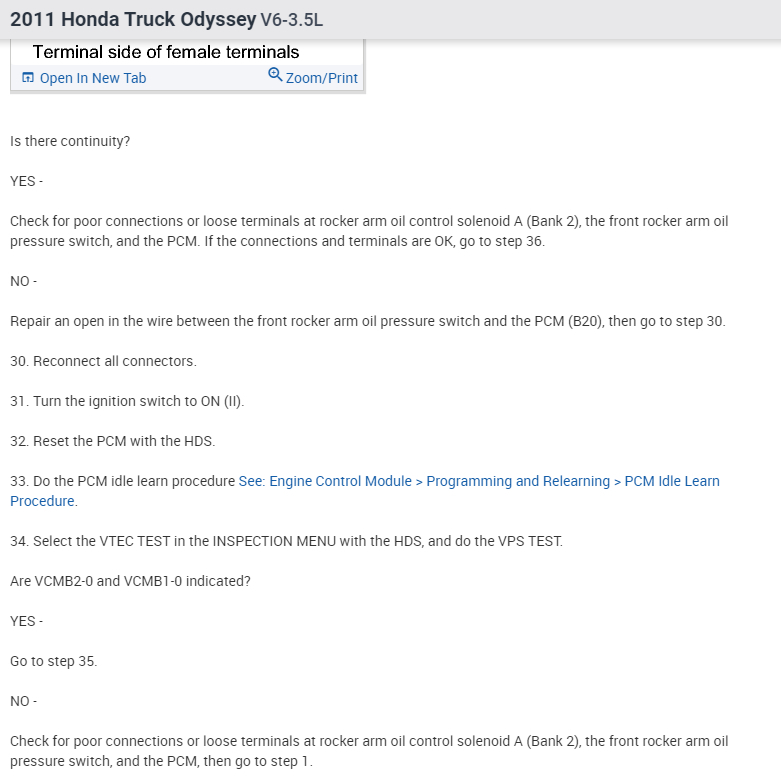
Task: Click the YES answer below the VCMB question
Action: [x=26, y=621]
